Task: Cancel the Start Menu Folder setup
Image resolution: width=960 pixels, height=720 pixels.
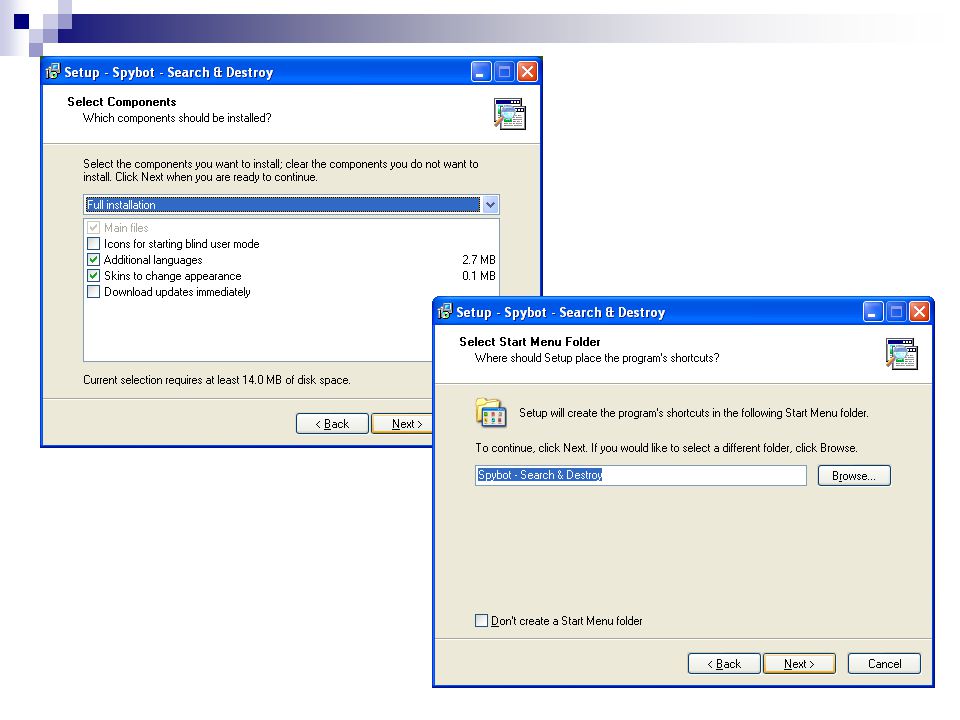Action: [x=884, y=664]
